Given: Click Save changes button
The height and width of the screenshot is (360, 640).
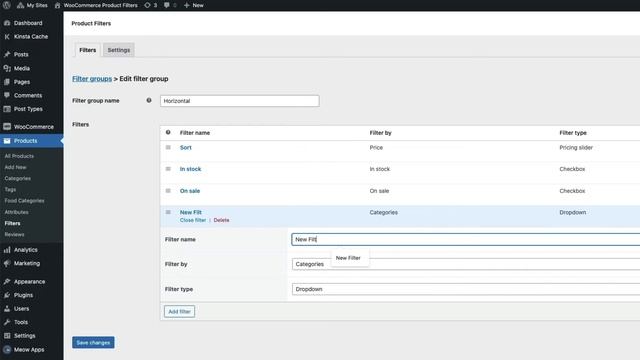Looking at the screenshot, I should [x=93, y=342].
